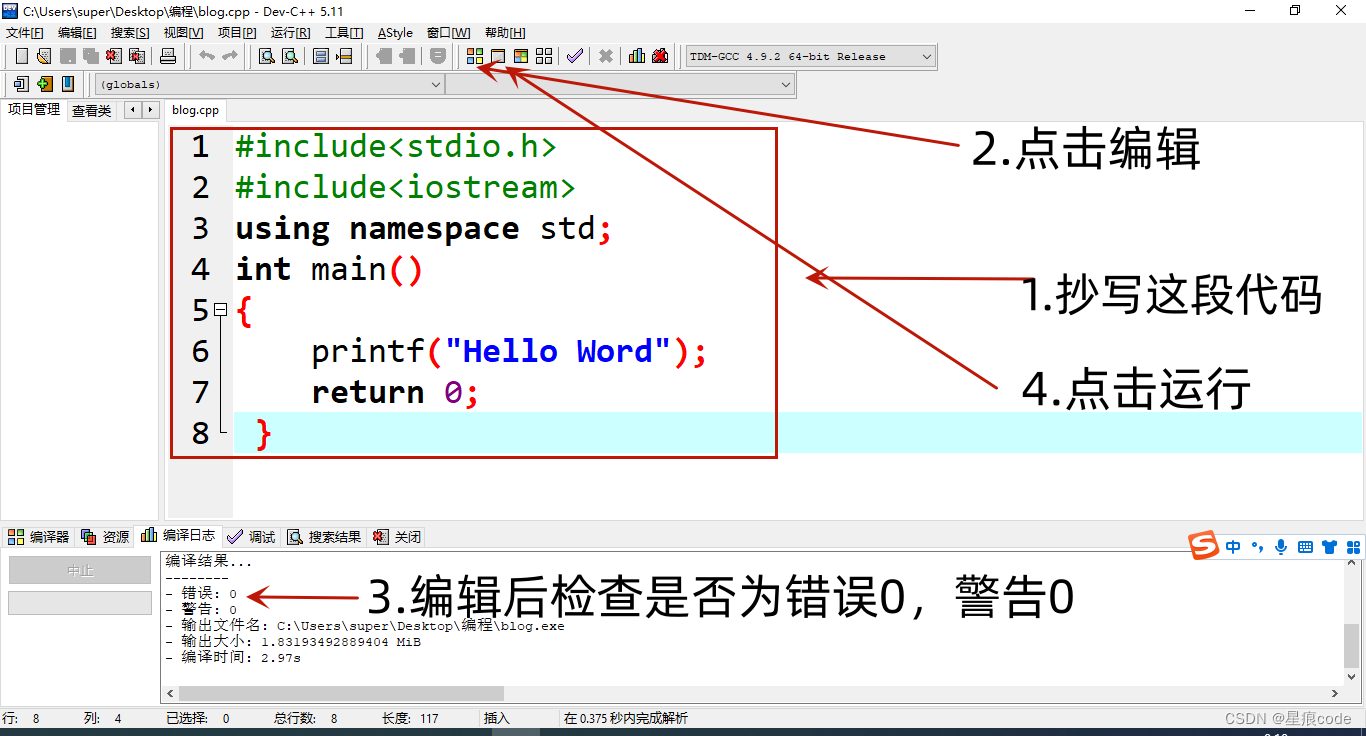Viewport: 1366px width, 736px height.
Task: Click the Sogou microphone voice input icon
Action: tap(1282, 547)
